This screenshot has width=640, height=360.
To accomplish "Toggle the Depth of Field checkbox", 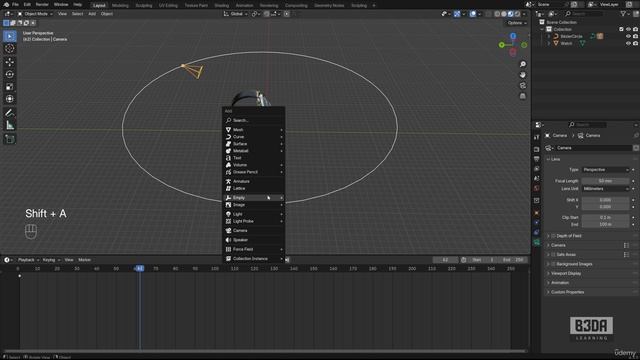I will [553, 236].
